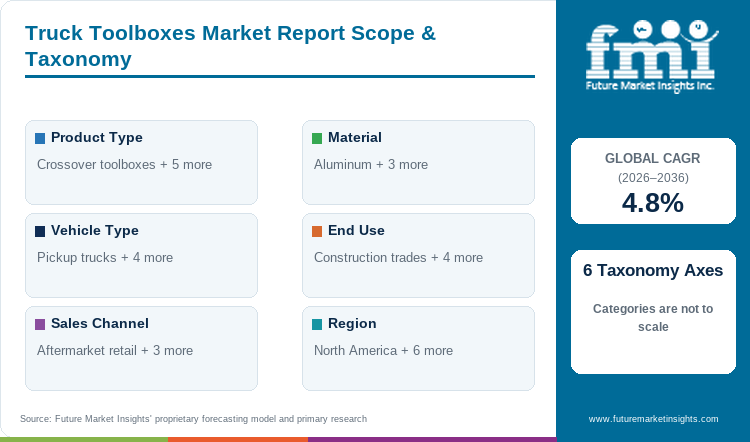The image size is (750, 442).
Task: Select the Product Type heading
Action: coord(97,138)
